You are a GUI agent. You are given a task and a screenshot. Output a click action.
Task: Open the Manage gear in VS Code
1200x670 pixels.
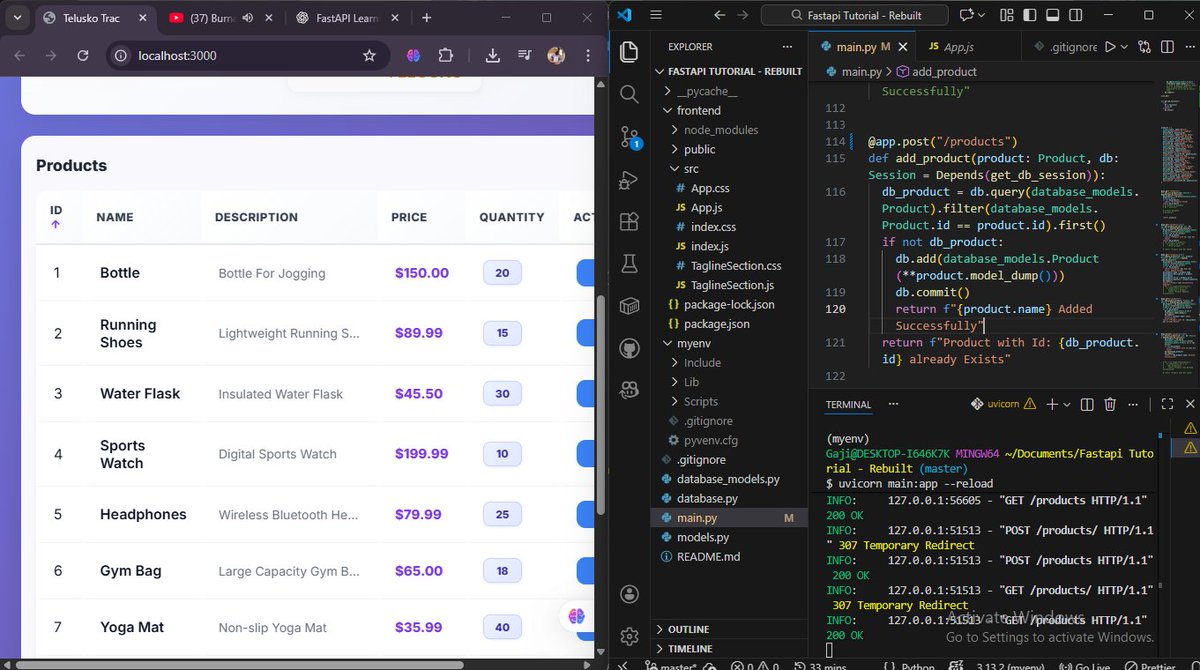(x=629, y=636)
